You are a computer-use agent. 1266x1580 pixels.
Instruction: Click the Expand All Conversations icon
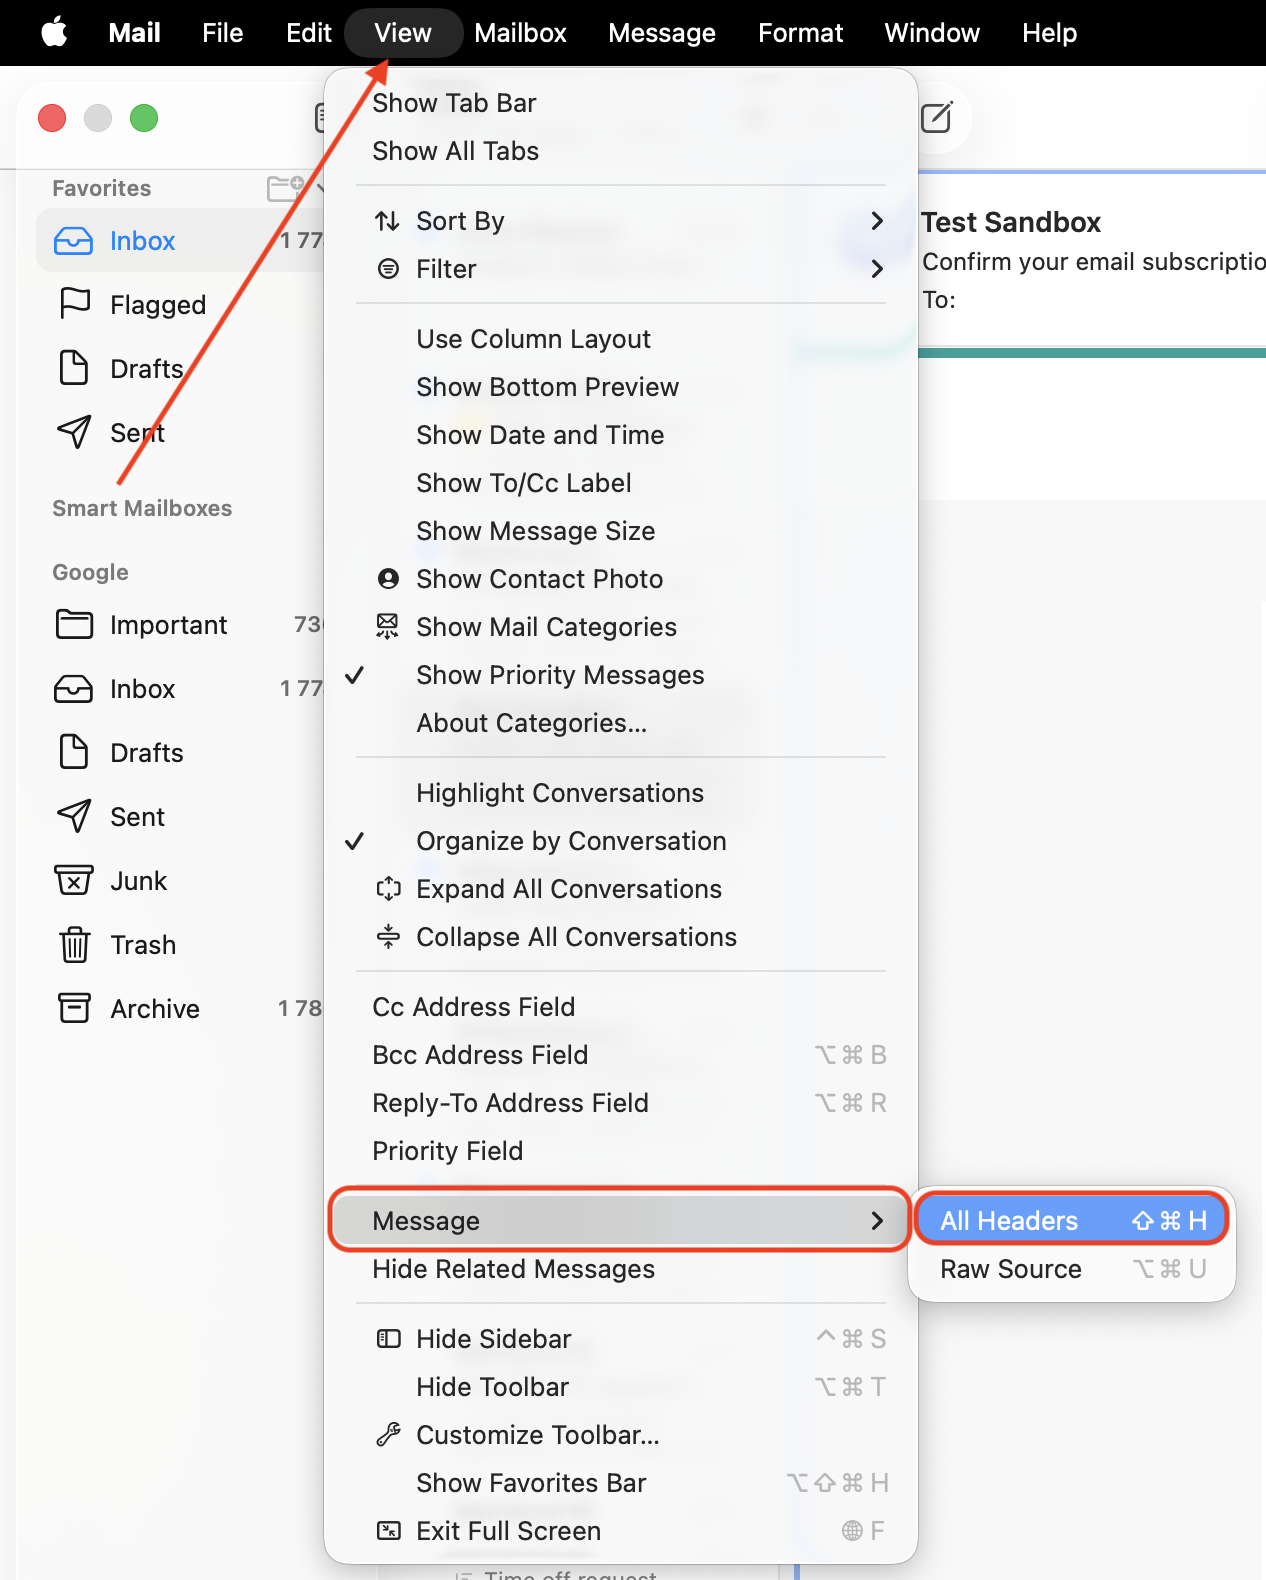point(388,889)
